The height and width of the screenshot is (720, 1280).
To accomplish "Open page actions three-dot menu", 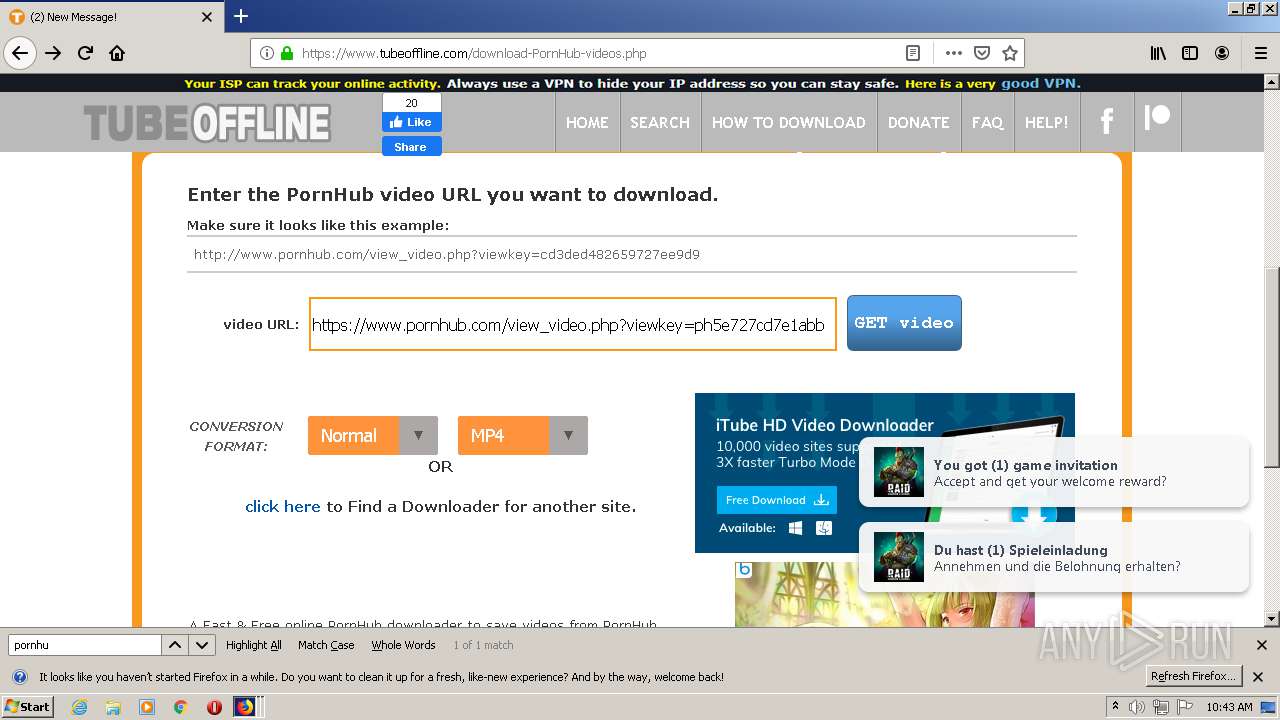I will 954,53.
